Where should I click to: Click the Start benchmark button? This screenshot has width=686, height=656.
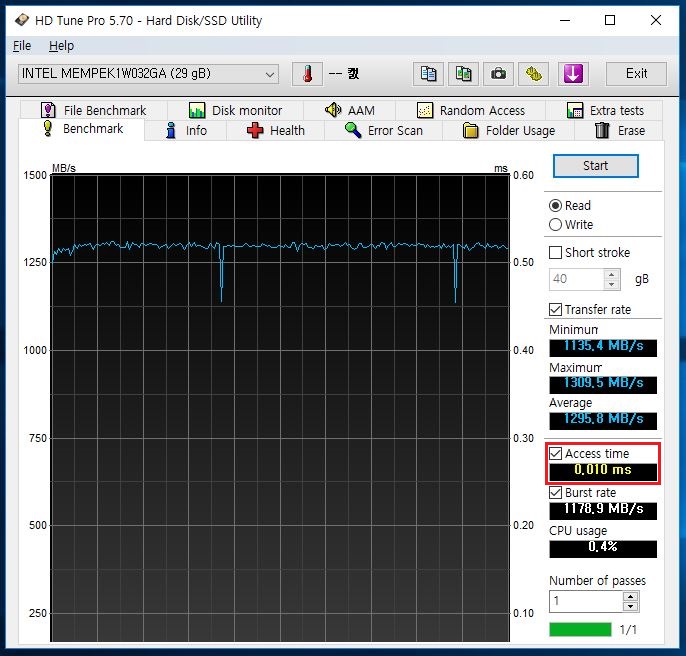coord(595,166)
